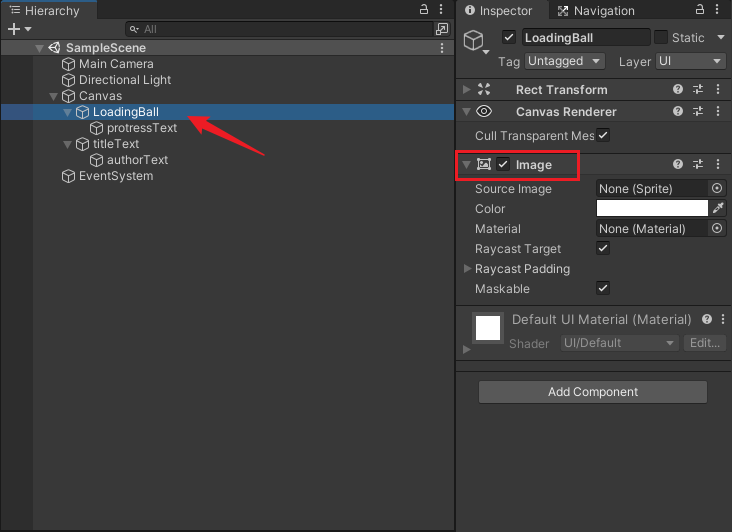Screen dimensions: 732x532
Task: Lock the Hierarchy panel
Action: tap(424, 9)
